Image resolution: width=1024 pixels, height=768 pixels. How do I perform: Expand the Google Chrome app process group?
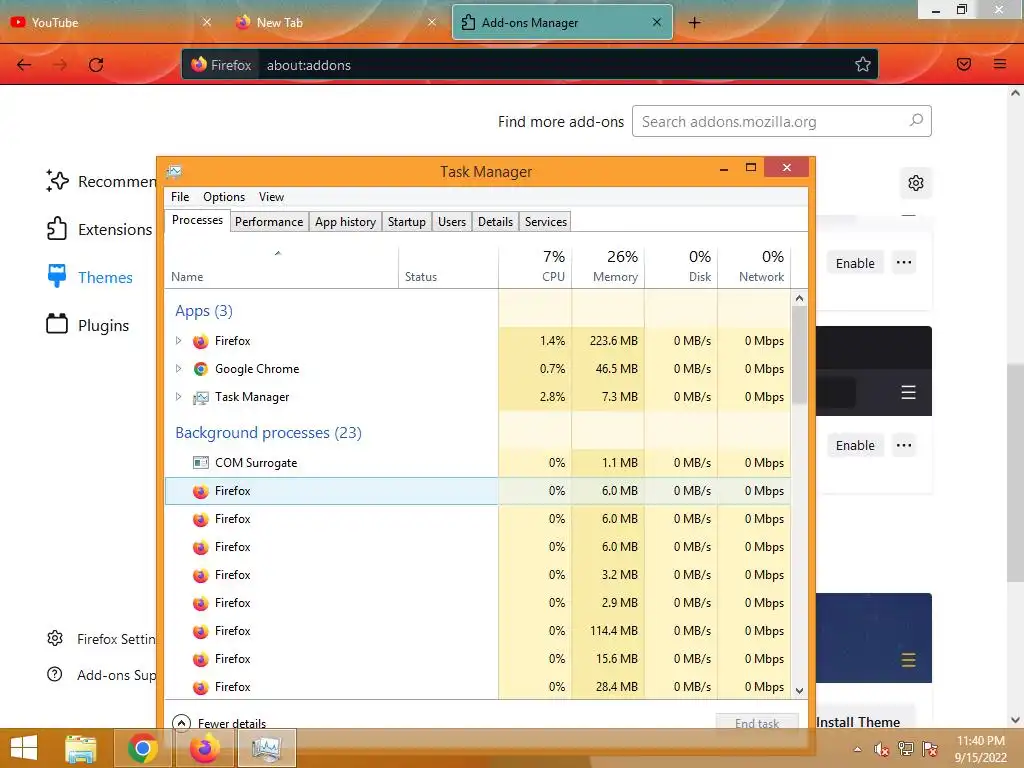tap(178, 368)
